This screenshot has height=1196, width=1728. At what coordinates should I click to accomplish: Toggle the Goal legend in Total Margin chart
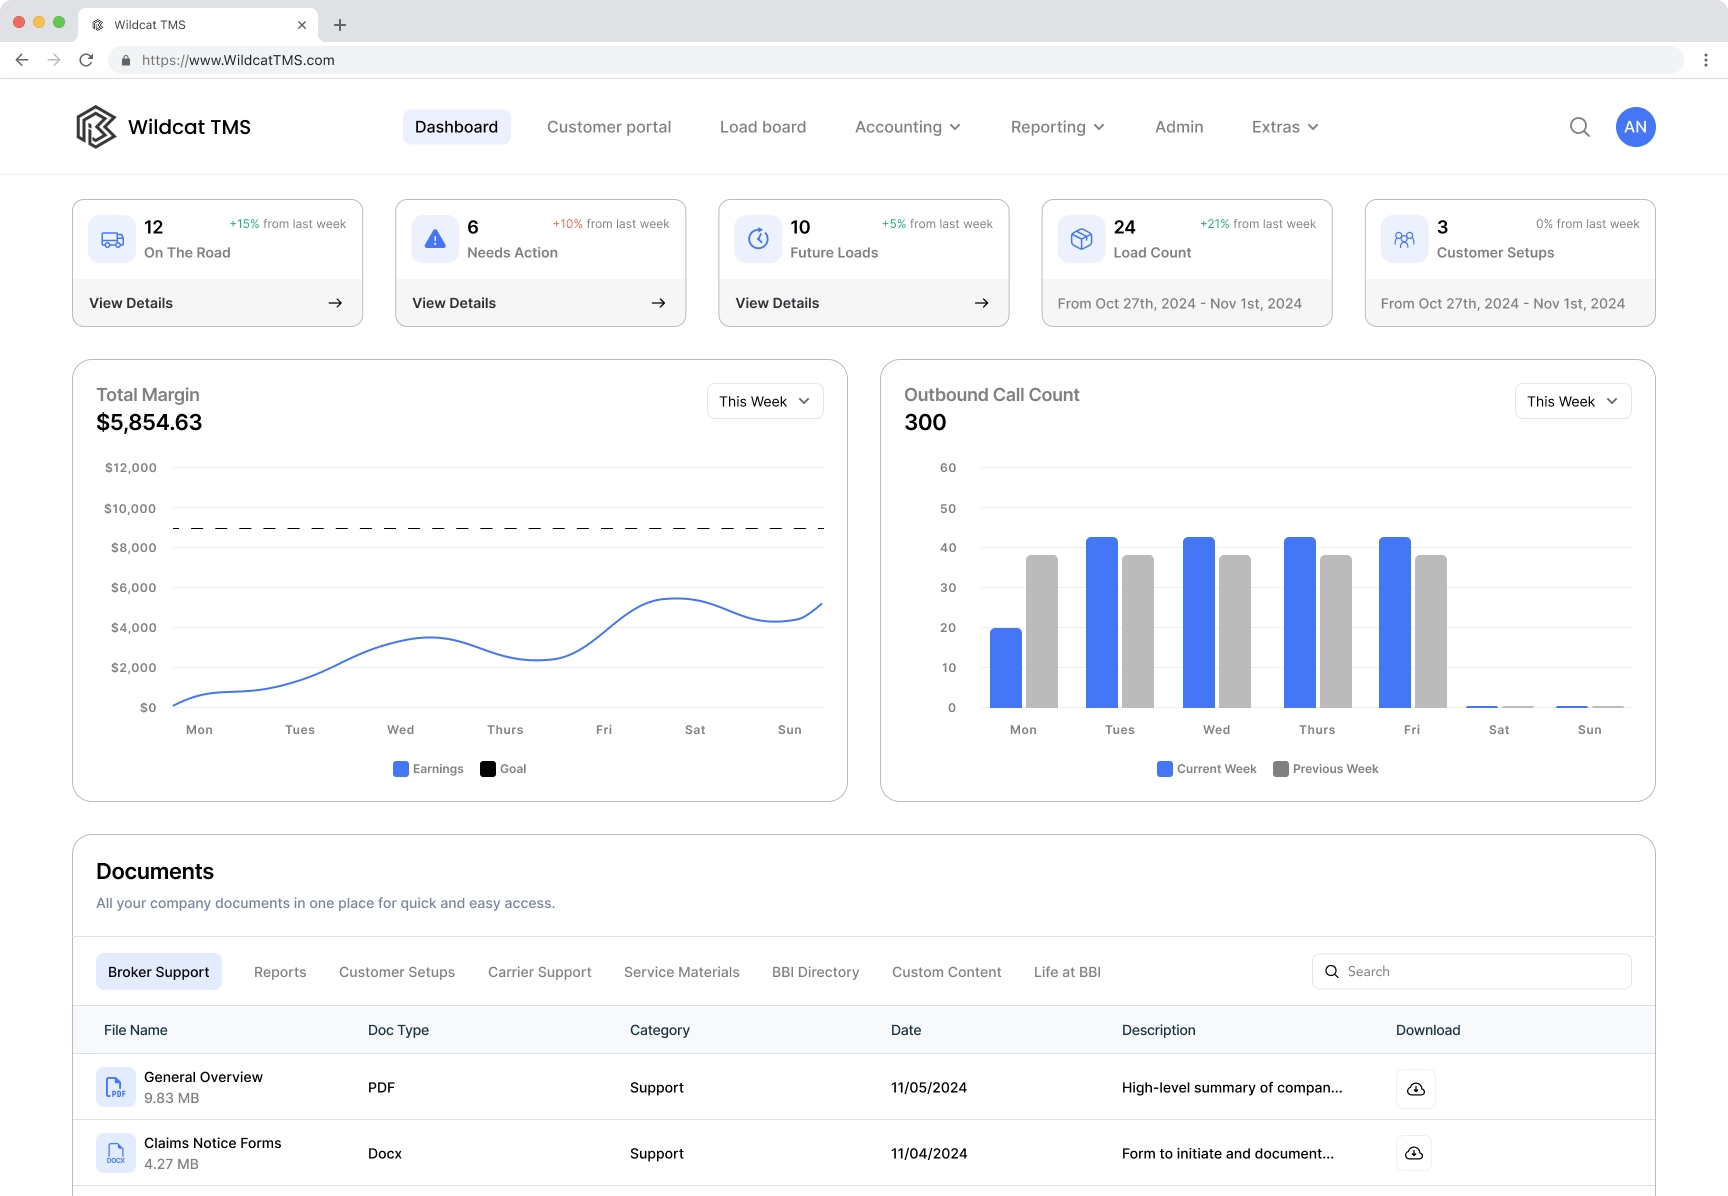click(503, 768)
